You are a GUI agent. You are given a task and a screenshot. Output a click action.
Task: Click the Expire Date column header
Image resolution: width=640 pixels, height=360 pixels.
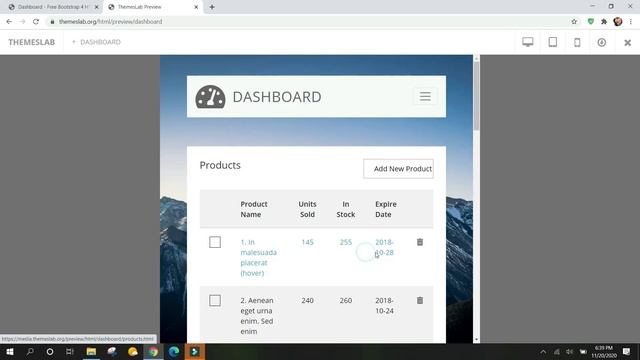(386, 209)
